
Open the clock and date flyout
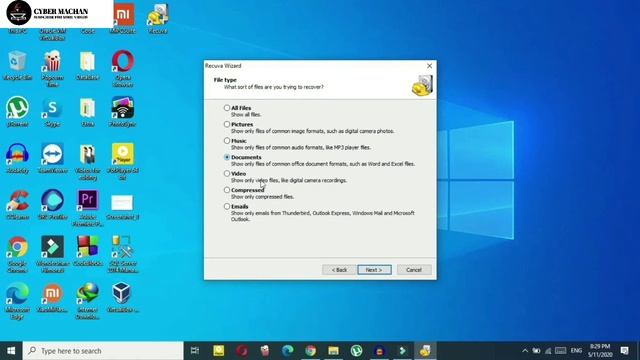[x=600, y=351]
